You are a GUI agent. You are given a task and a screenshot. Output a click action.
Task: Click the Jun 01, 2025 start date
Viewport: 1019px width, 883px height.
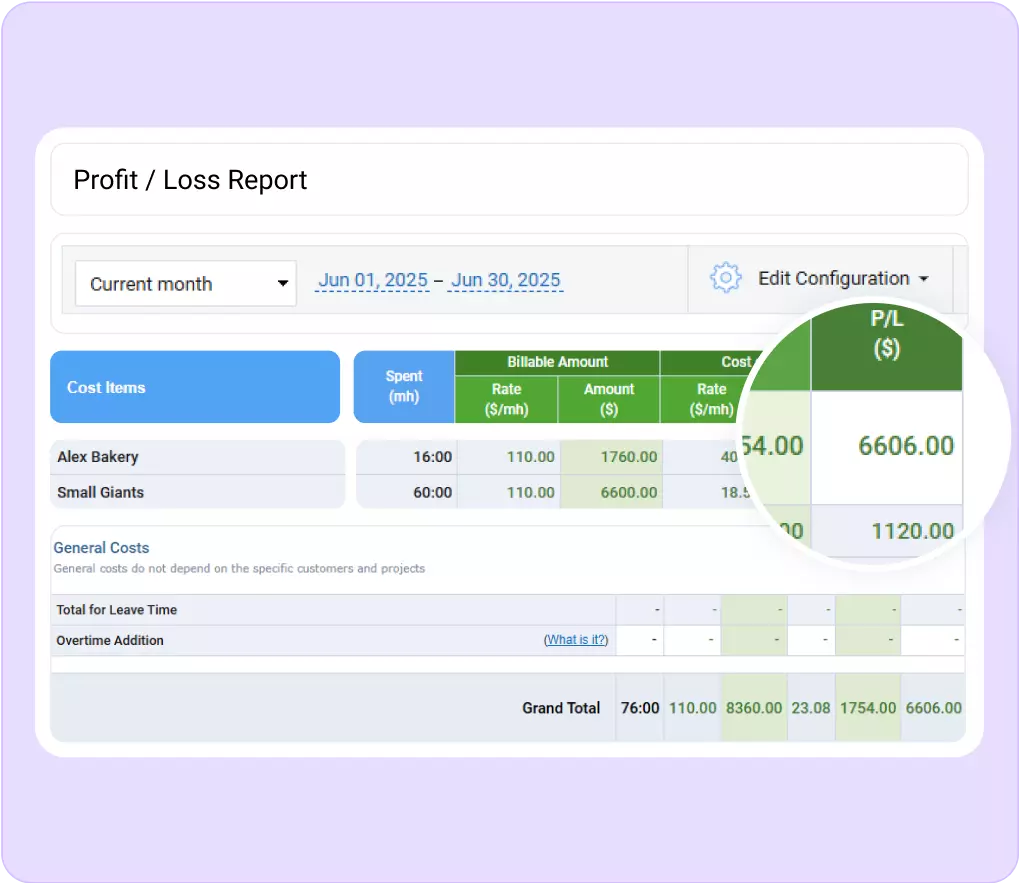[x=372, y=280]
